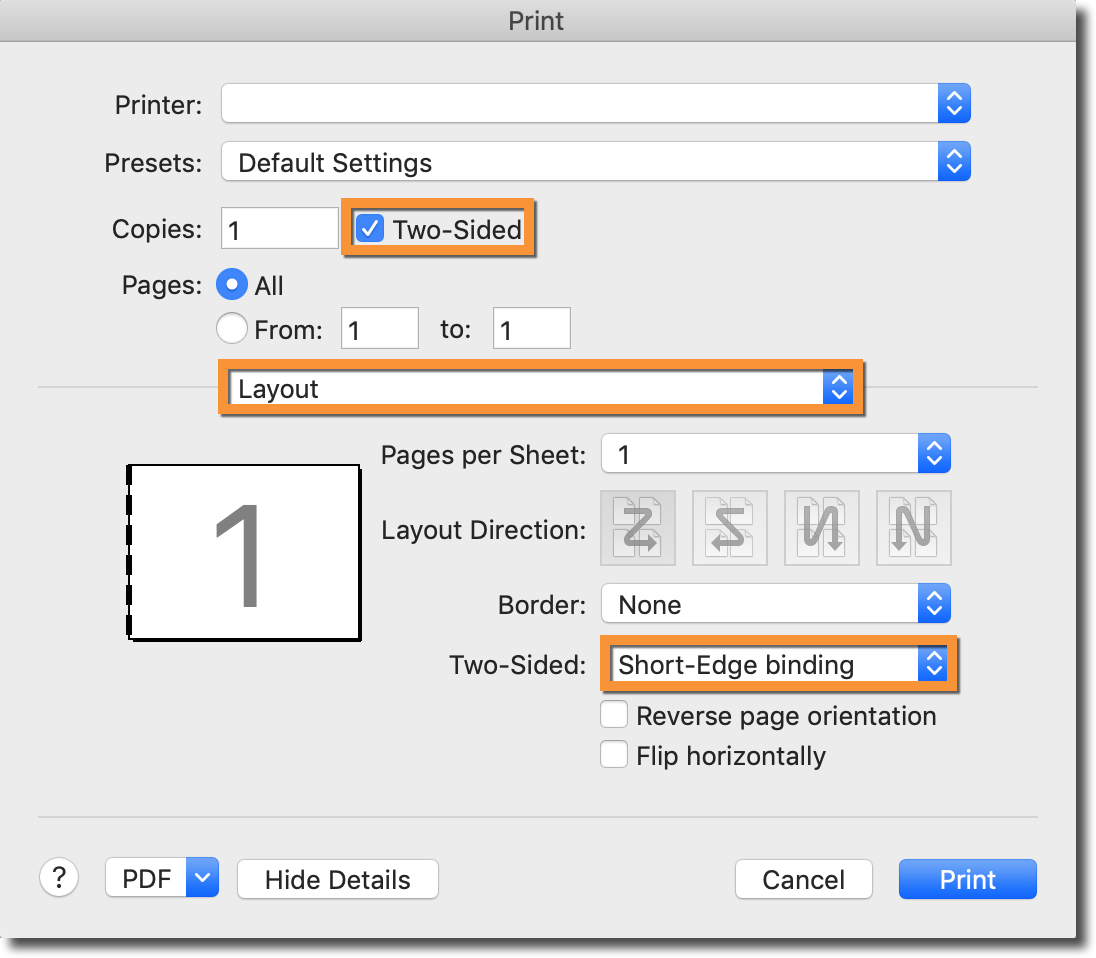1096x958 pixels.
Task: Click the PDF menu arrow
Action: tap(202, 878)
